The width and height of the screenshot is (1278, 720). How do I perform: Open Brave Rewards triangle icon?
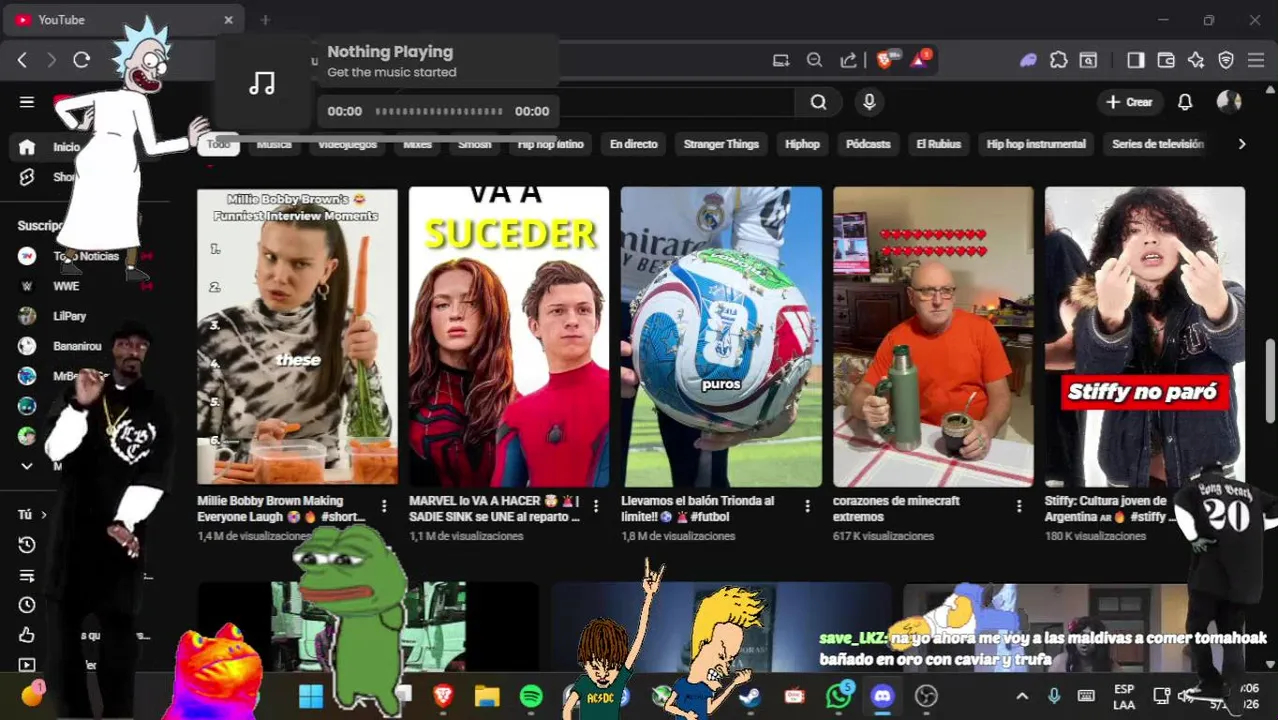(x=920, y=60)
